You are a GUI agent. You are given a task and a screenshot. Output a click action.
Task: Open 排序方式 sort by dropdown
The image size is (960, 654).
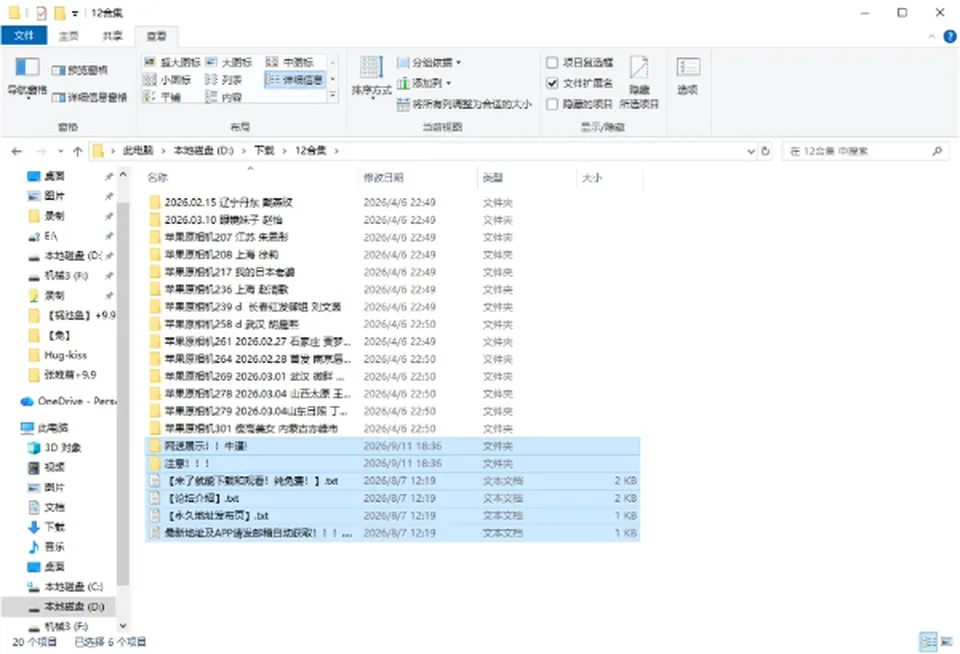coord(372,77)
